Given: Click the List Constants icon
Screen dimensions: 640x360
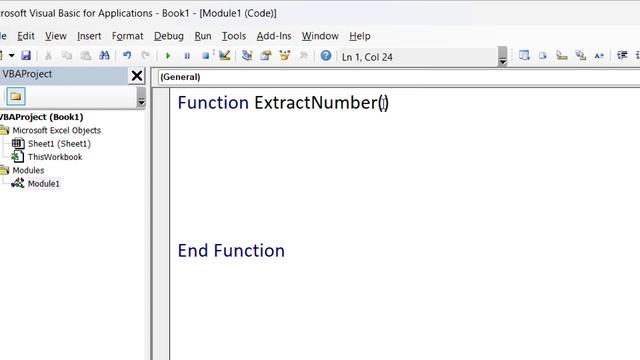Looking at the screenshot, I should tap(543, 56).
